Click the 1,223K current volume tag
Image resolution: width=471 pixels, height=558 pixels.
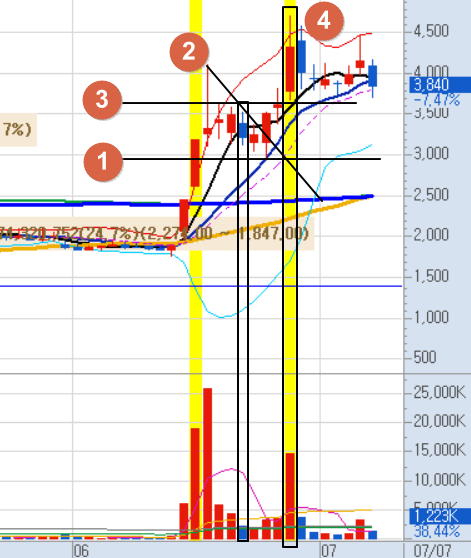pos(440,516)
